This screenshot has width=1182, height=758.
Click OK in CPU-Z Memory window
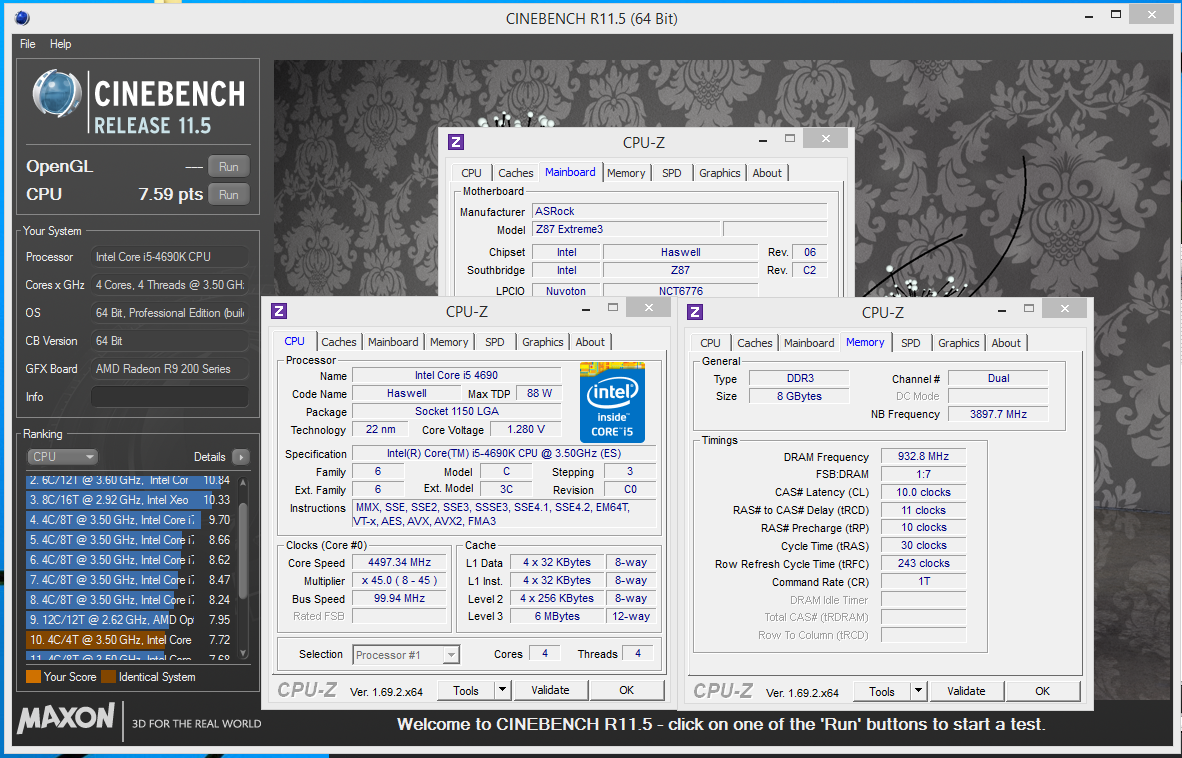1043,691
